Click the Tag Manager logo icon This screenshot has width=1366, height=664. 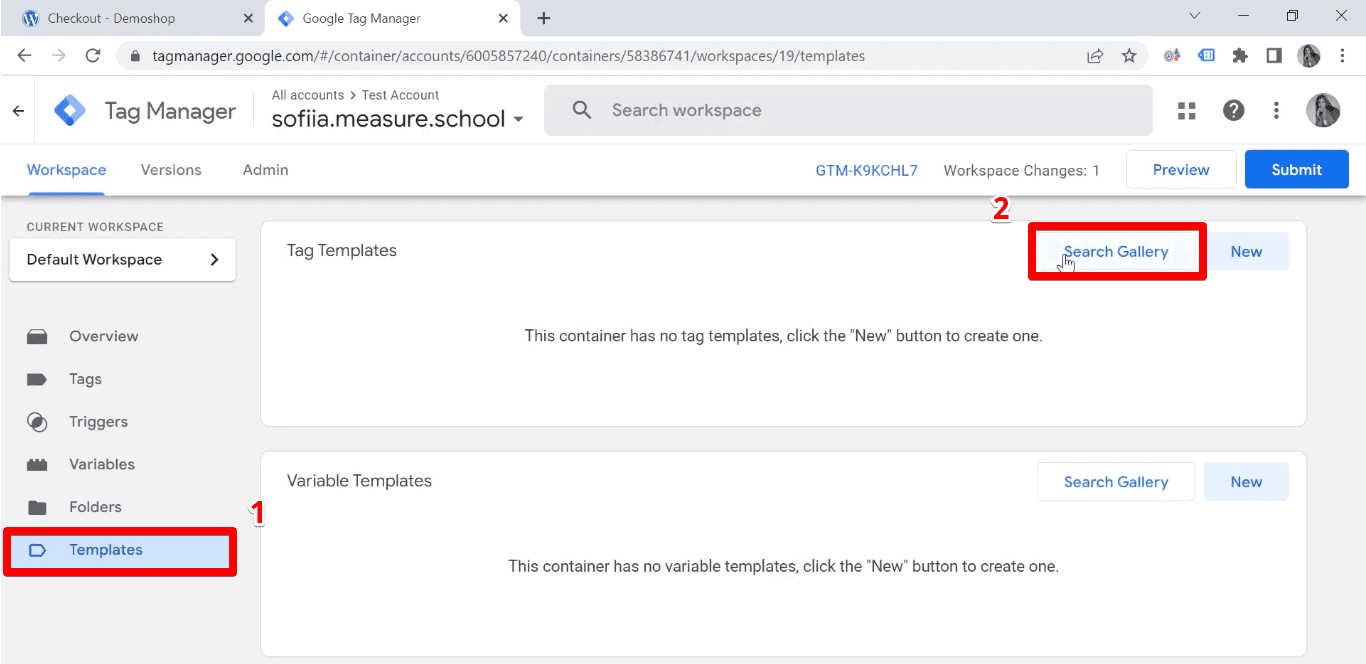click(x=70, y=110)
